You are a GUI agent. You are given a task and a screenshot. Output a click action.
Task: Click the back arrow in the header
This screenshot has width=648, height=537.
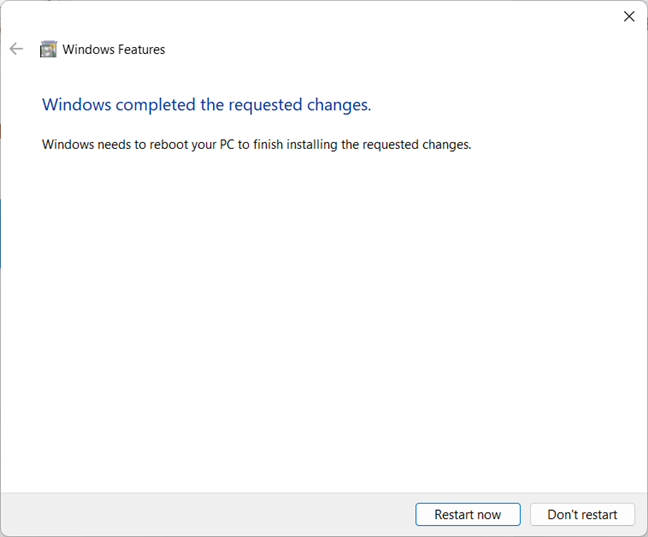pyautogui.click(x=16, y=49)
